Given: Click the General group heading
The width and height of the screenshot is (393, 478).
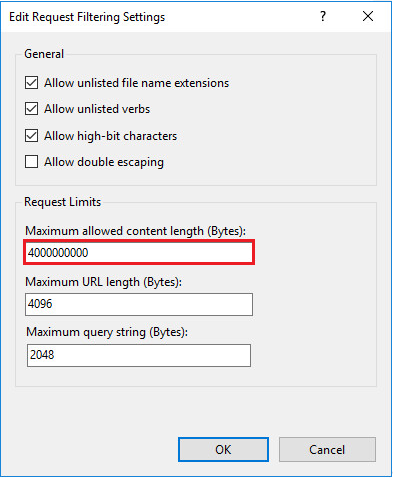Looking at the screenshot, I should (x=44, y=54).
